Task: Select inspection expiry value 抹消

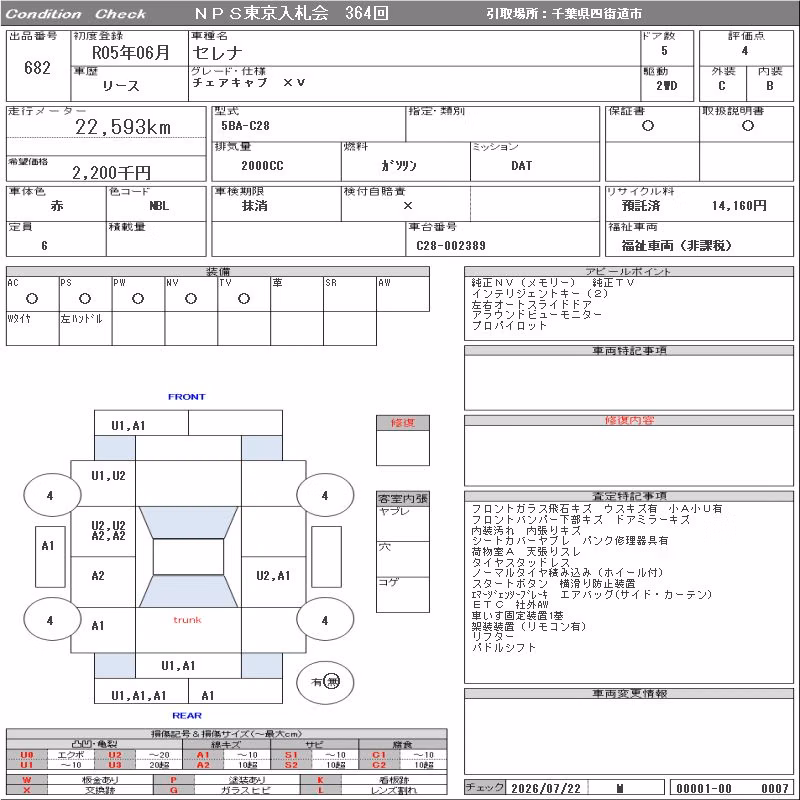Action: point(254,206)
